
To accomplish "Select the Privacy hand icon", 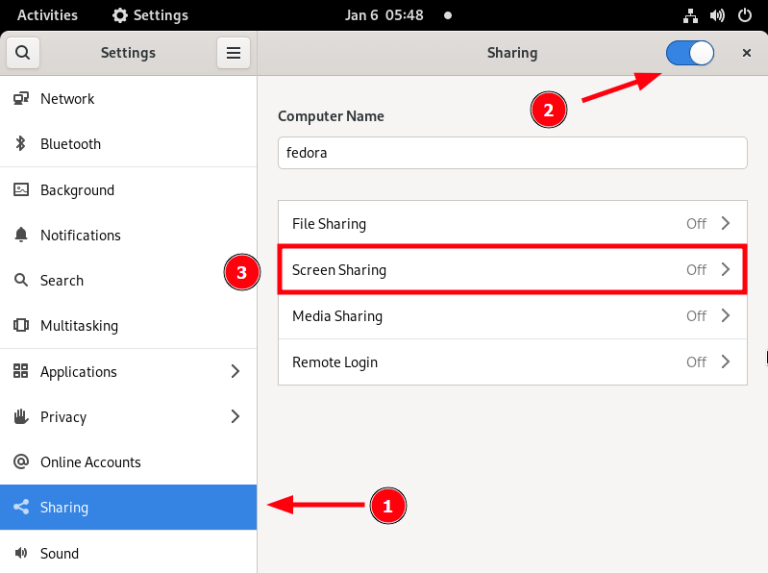I will tap(21, 416).
